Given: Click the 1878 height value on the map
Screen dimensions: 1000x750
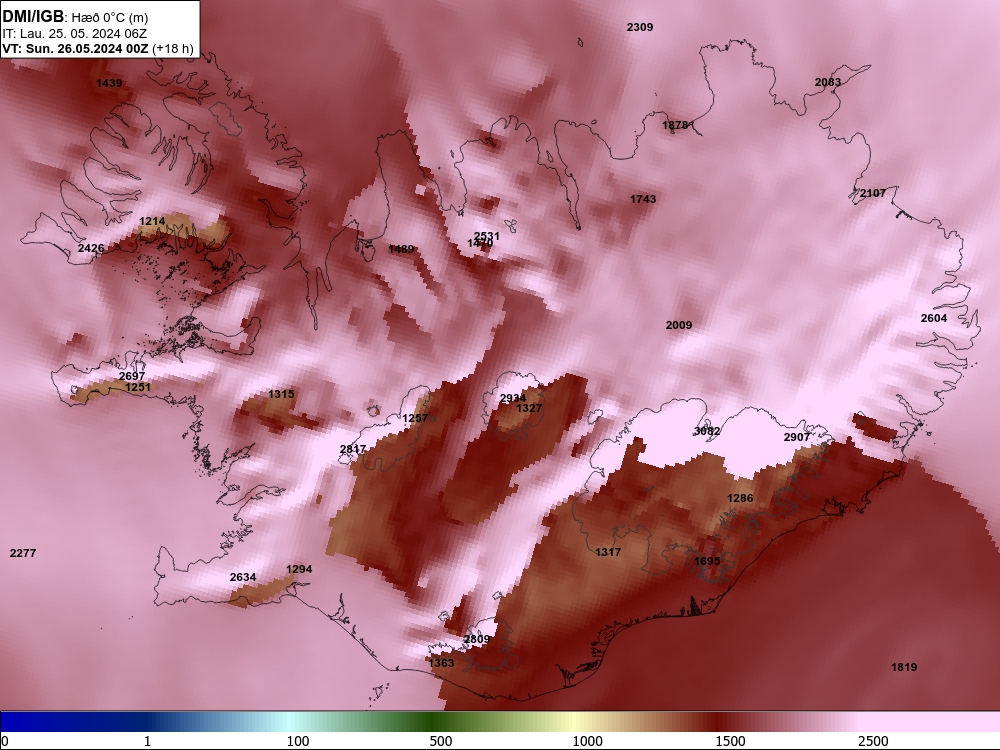Looking at the screenshot, I should pos(675,125).
